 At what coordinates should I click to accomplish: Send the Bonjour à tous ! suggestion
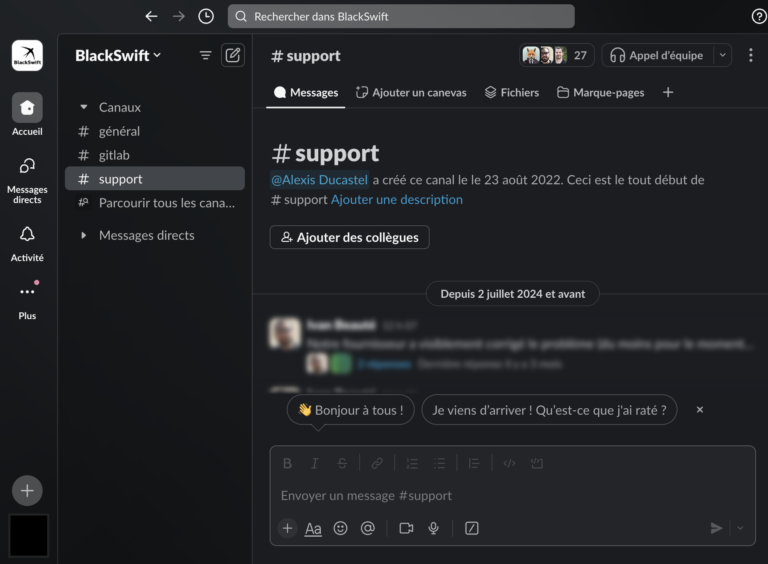click(x=351, y=410)
